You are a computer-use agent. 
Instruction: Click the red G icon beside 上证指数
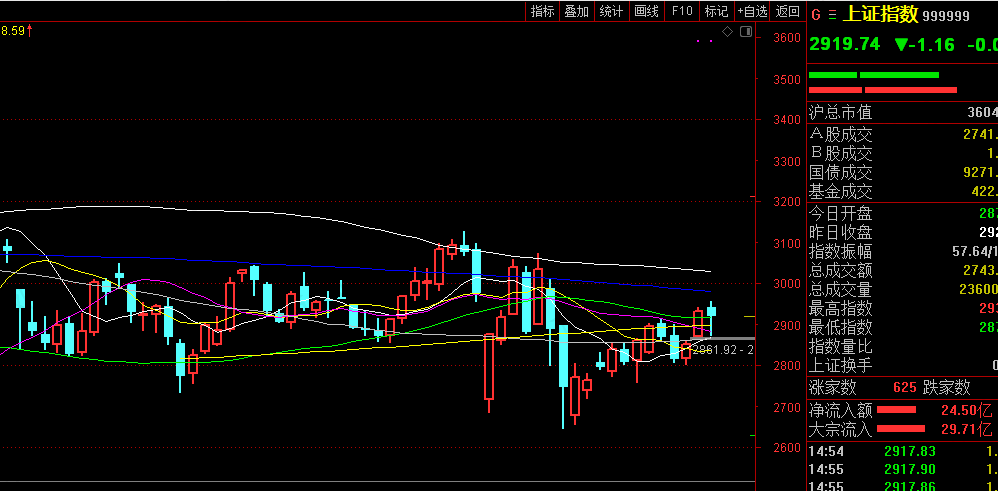tap(817, 15)
